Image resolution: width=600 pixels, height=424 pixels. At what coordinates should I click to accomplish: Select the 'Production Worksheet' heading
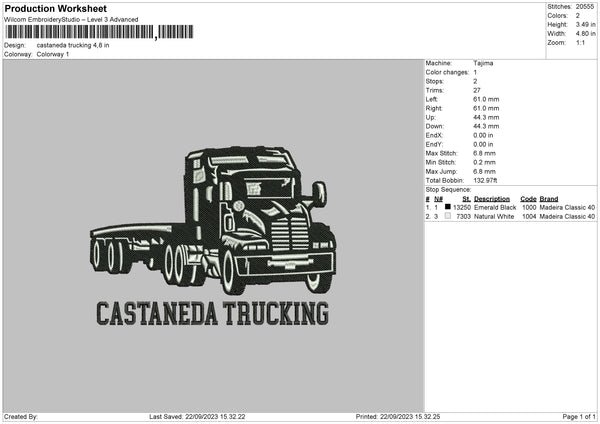[55, 8]
